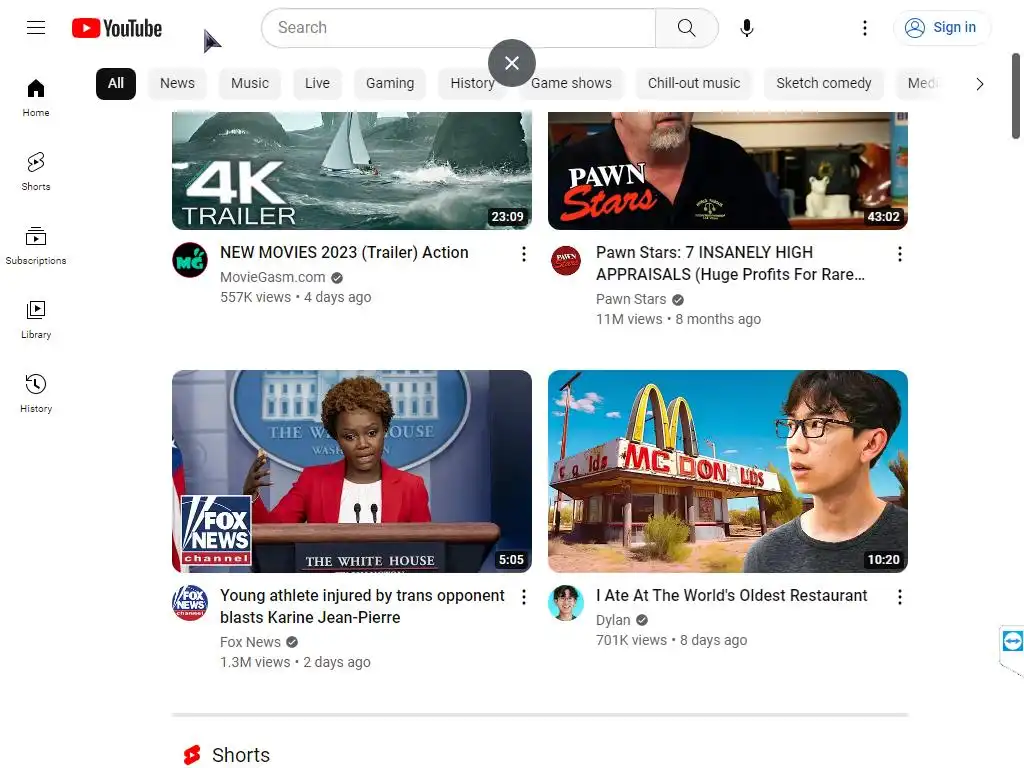
Task: Click Dylan channel avatar
Action: coord(566,603)
